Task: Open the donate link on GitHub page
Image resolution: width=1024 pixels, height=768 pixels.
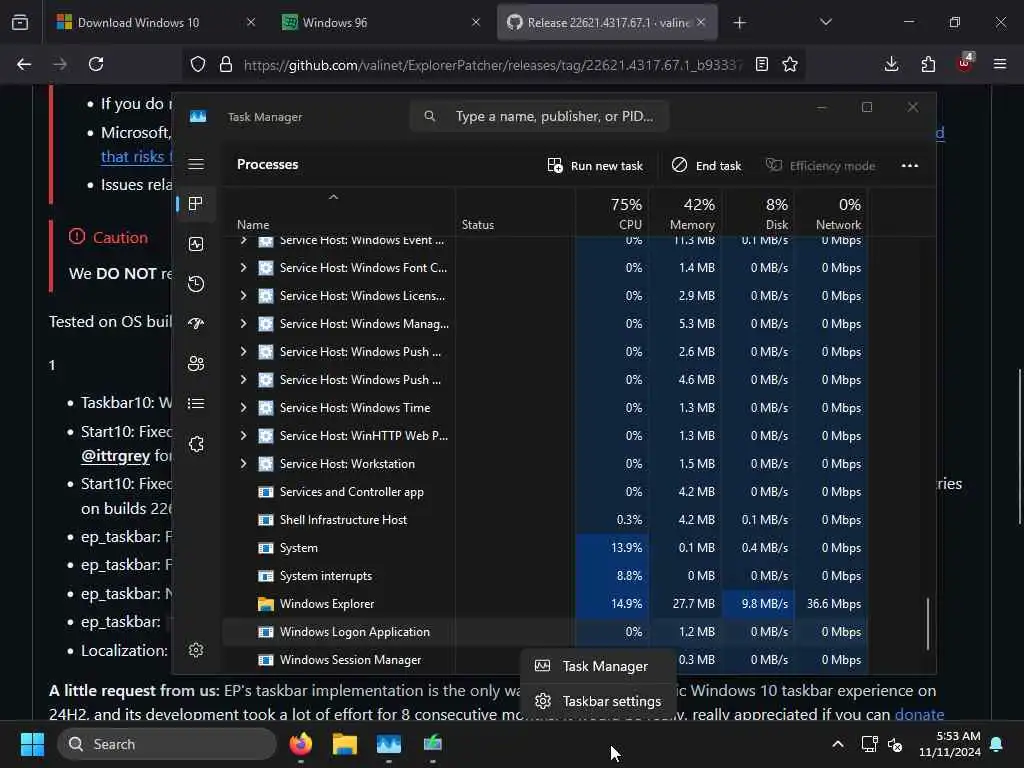Action: [919, 714]
